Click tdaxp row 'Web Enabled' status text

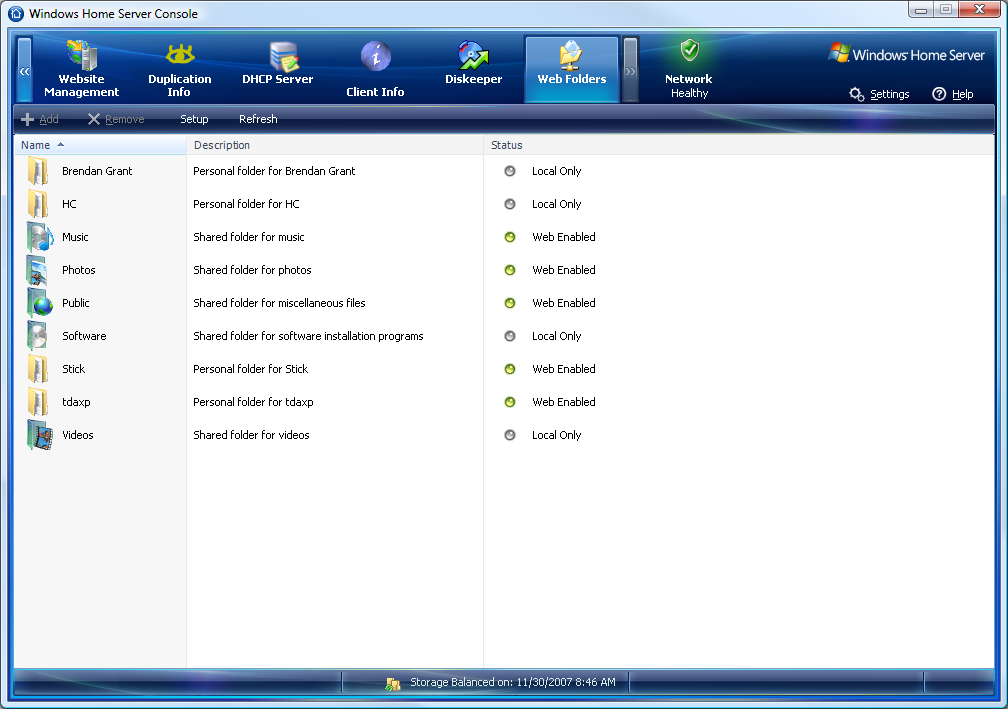[564, 402]
